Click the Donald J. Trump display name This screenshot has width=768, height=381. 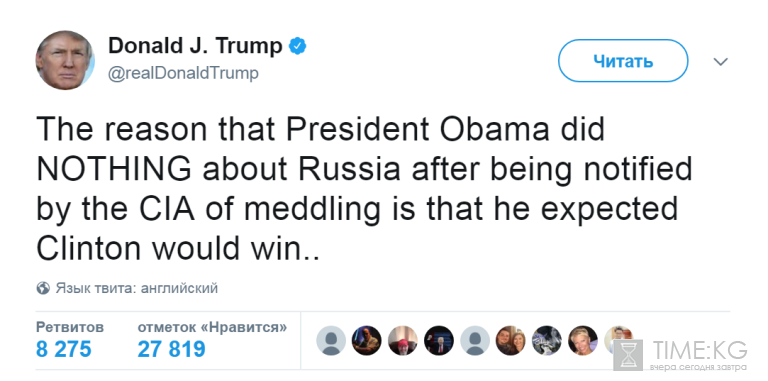click(195, 46)
